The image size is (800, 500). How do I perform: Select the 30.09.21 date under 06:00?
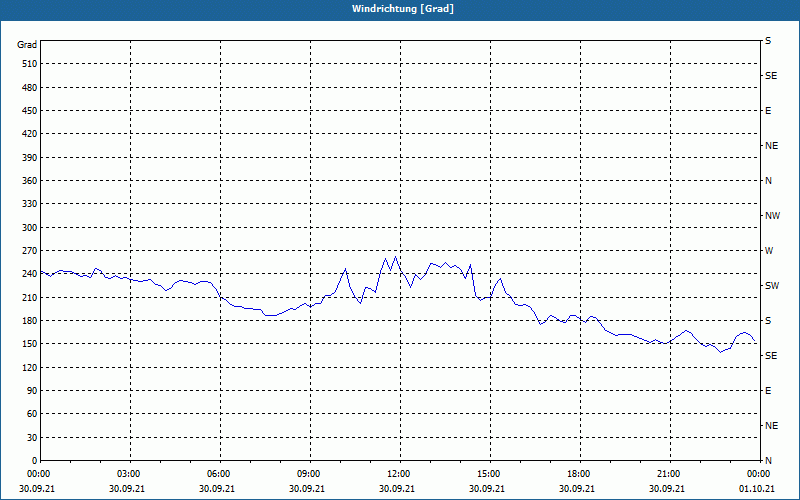217,489
